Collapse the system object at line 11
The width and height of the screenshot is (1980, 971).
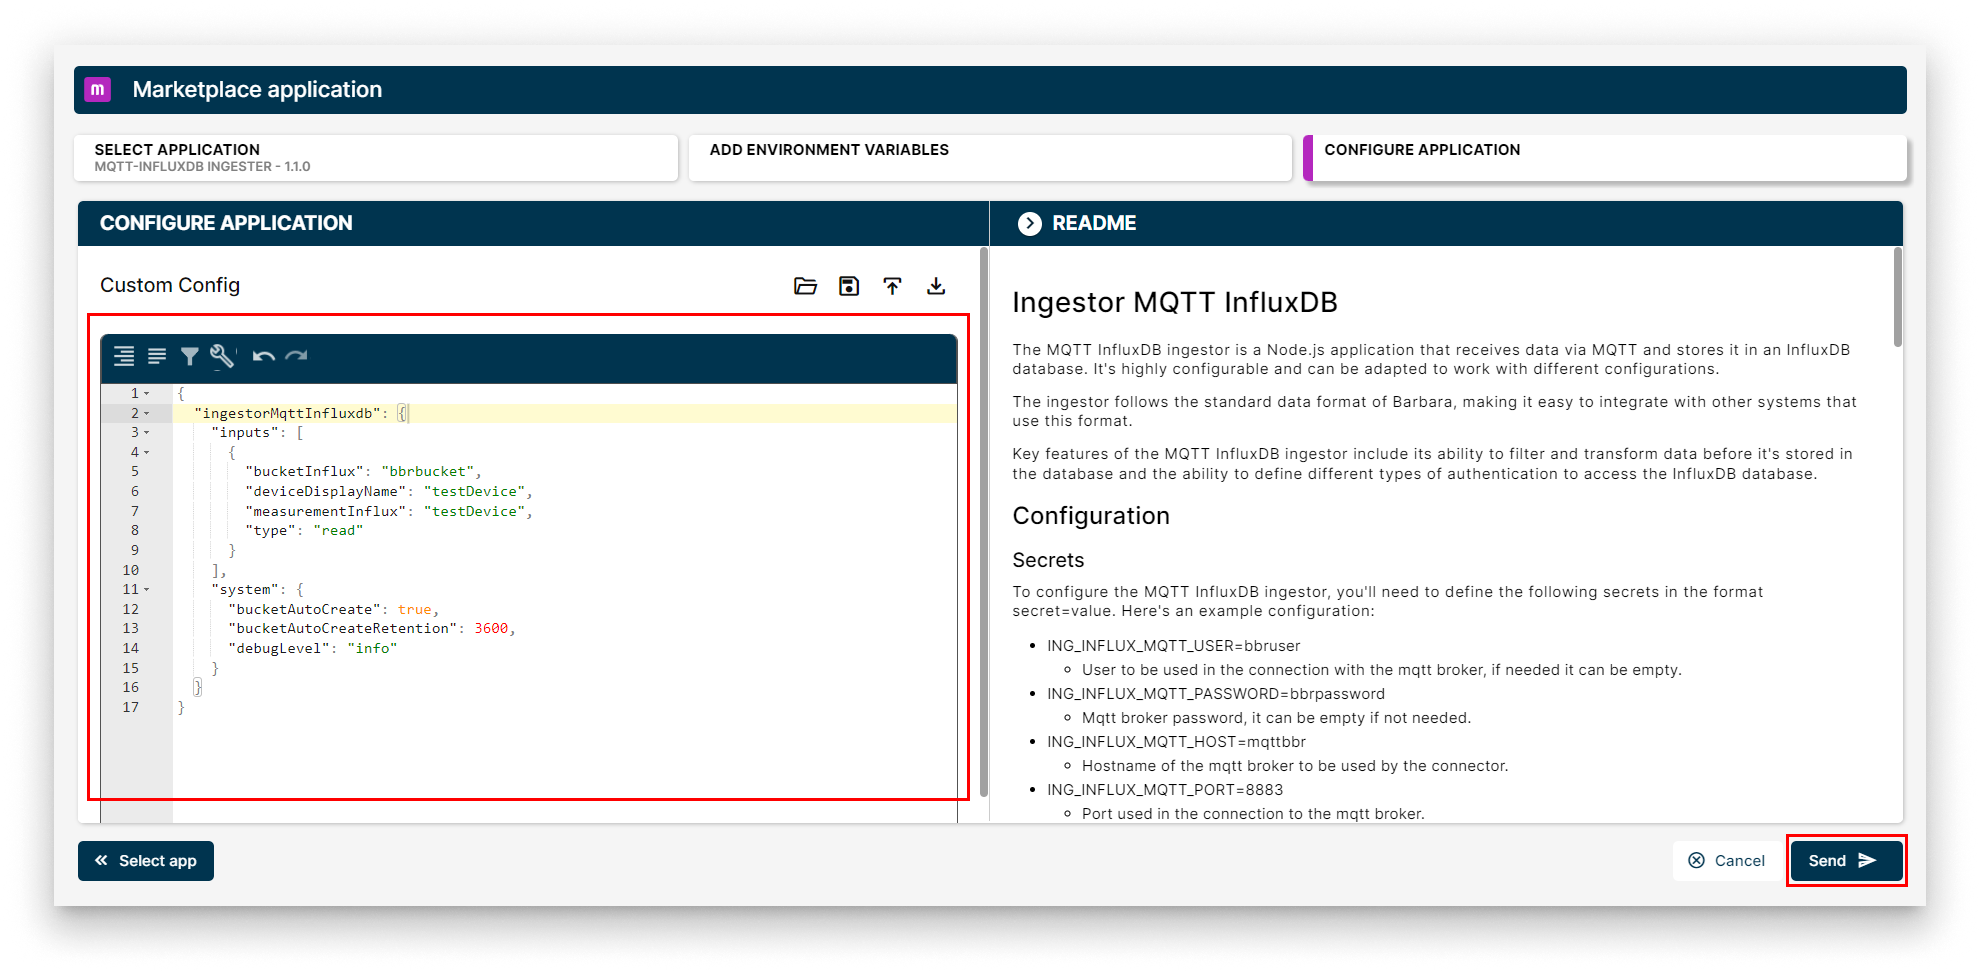146,589
